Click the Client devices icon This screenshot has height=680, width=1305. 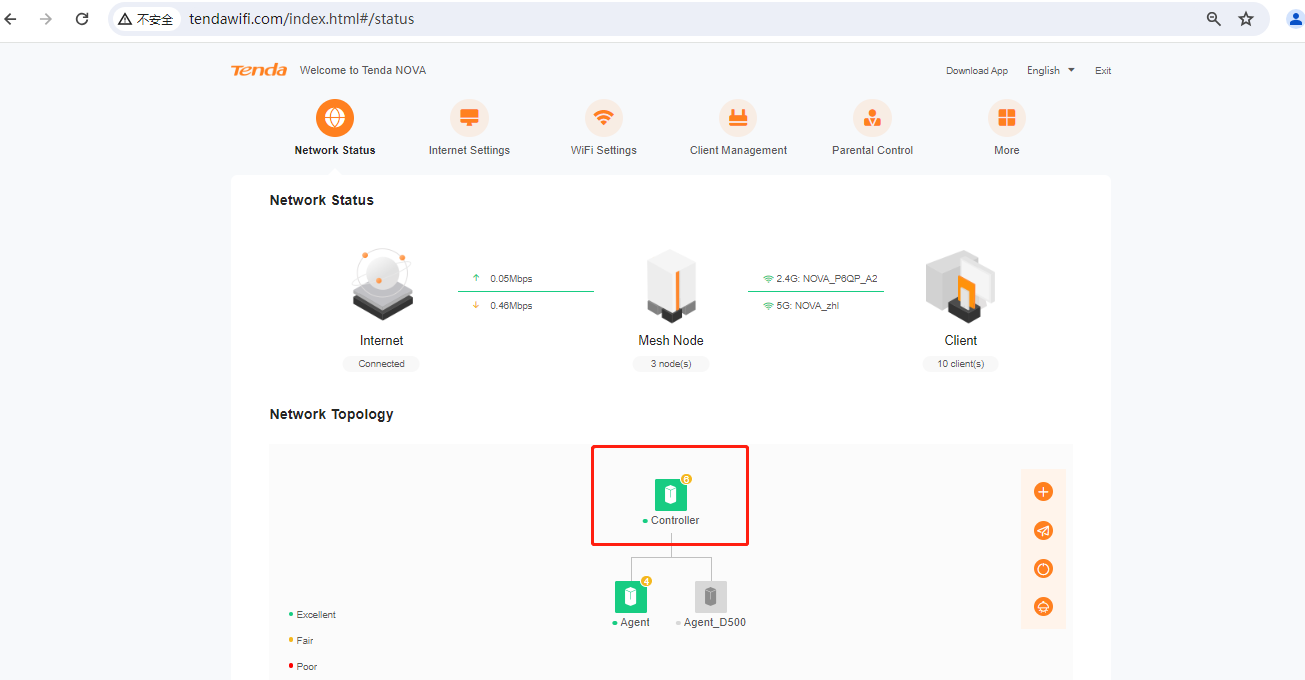(960, 287)
